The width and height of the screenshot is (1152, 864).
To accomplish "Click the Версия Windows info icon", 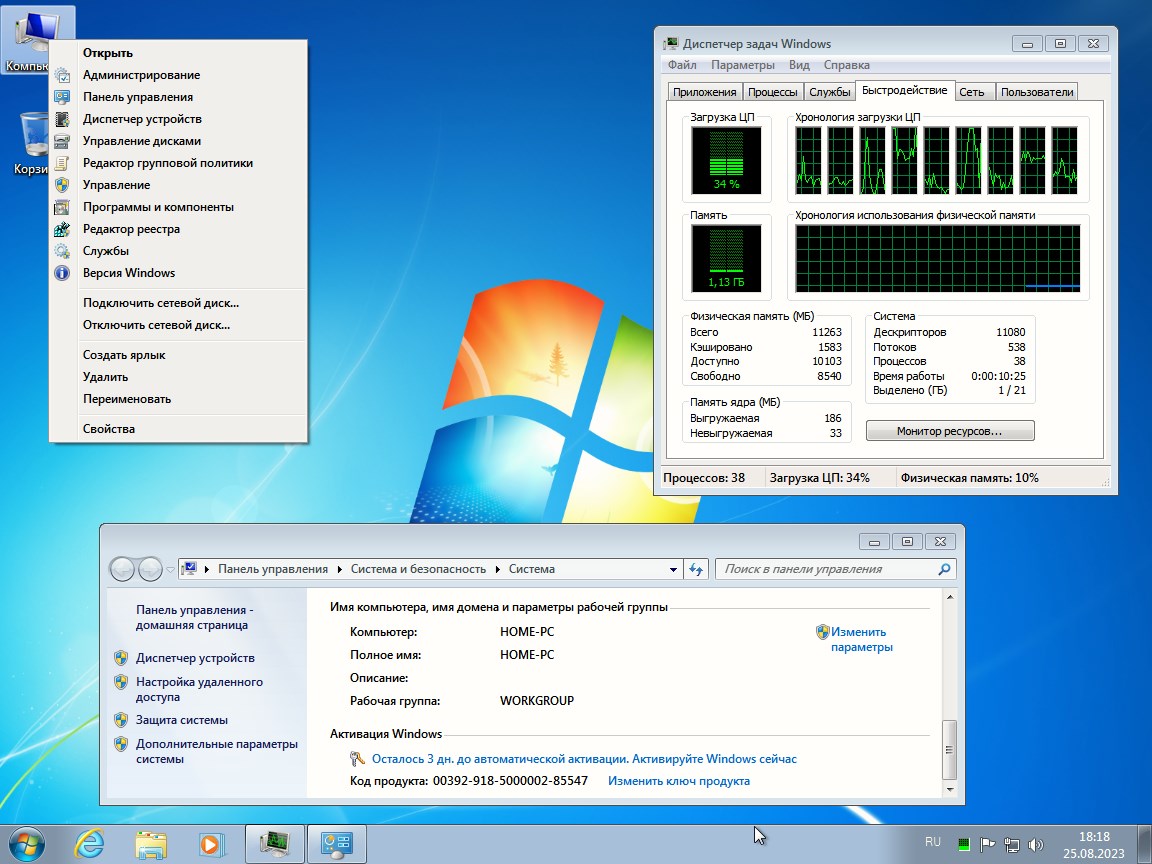I will (x=62, y=273).
